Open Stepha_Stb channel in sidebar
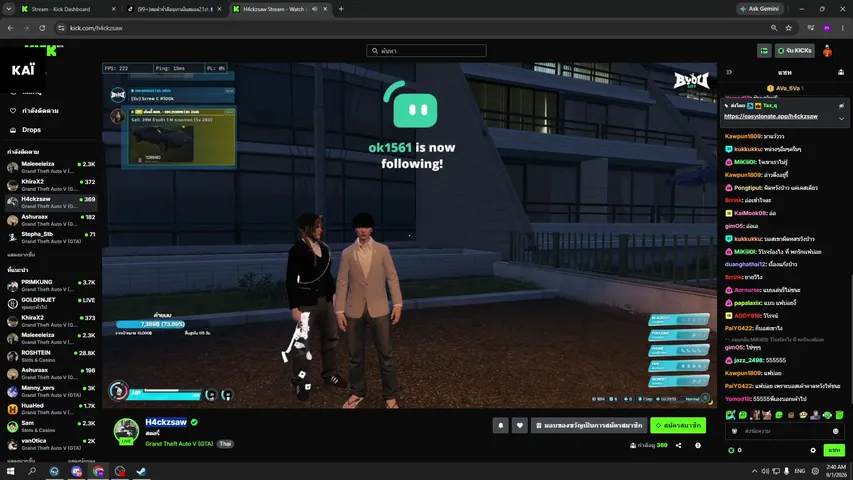853x480 pixels. (x=51, y=237)
